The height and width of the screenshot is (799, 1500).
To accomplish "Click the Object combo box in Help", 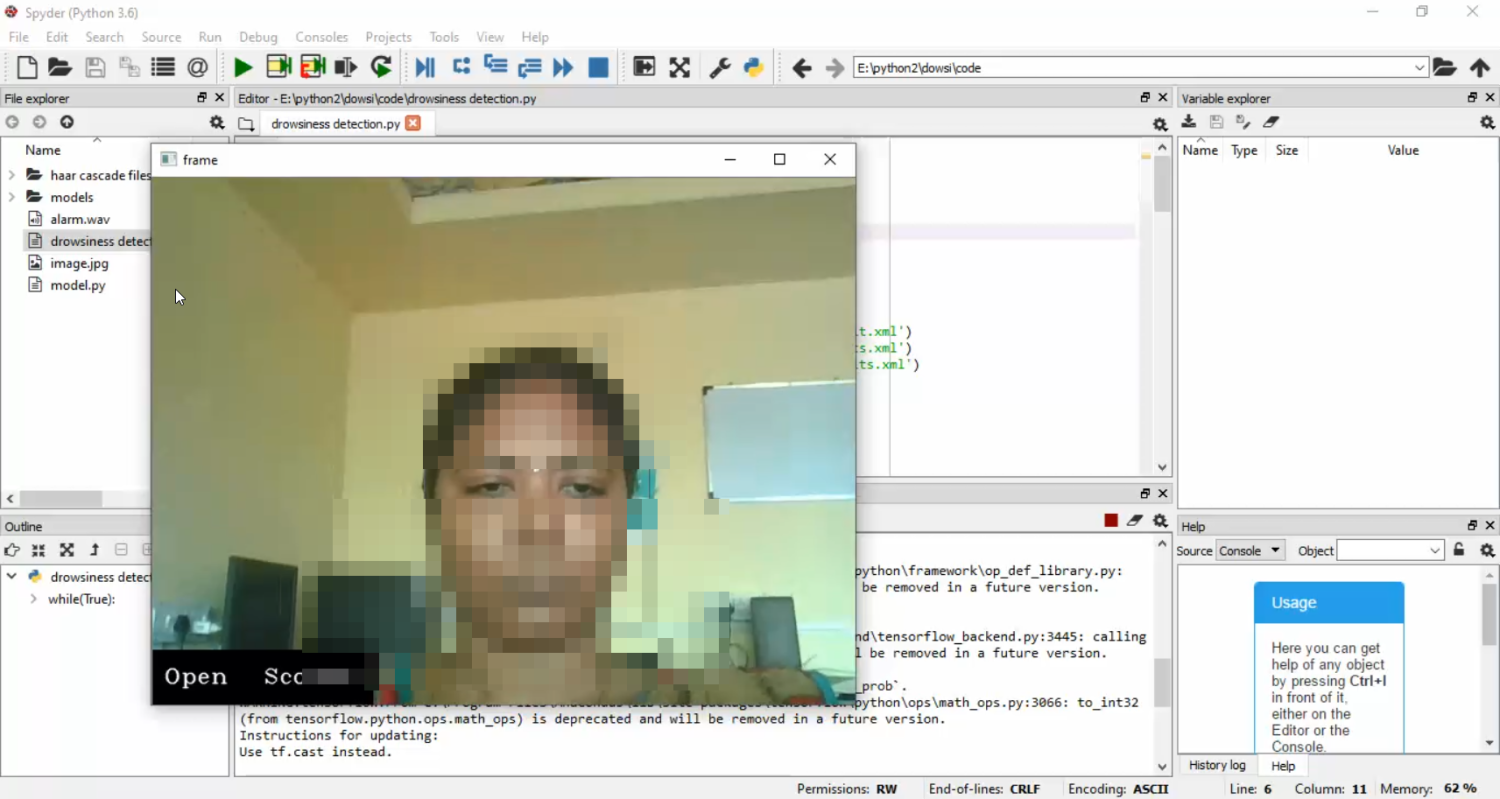I will [x=1391, y=550].
